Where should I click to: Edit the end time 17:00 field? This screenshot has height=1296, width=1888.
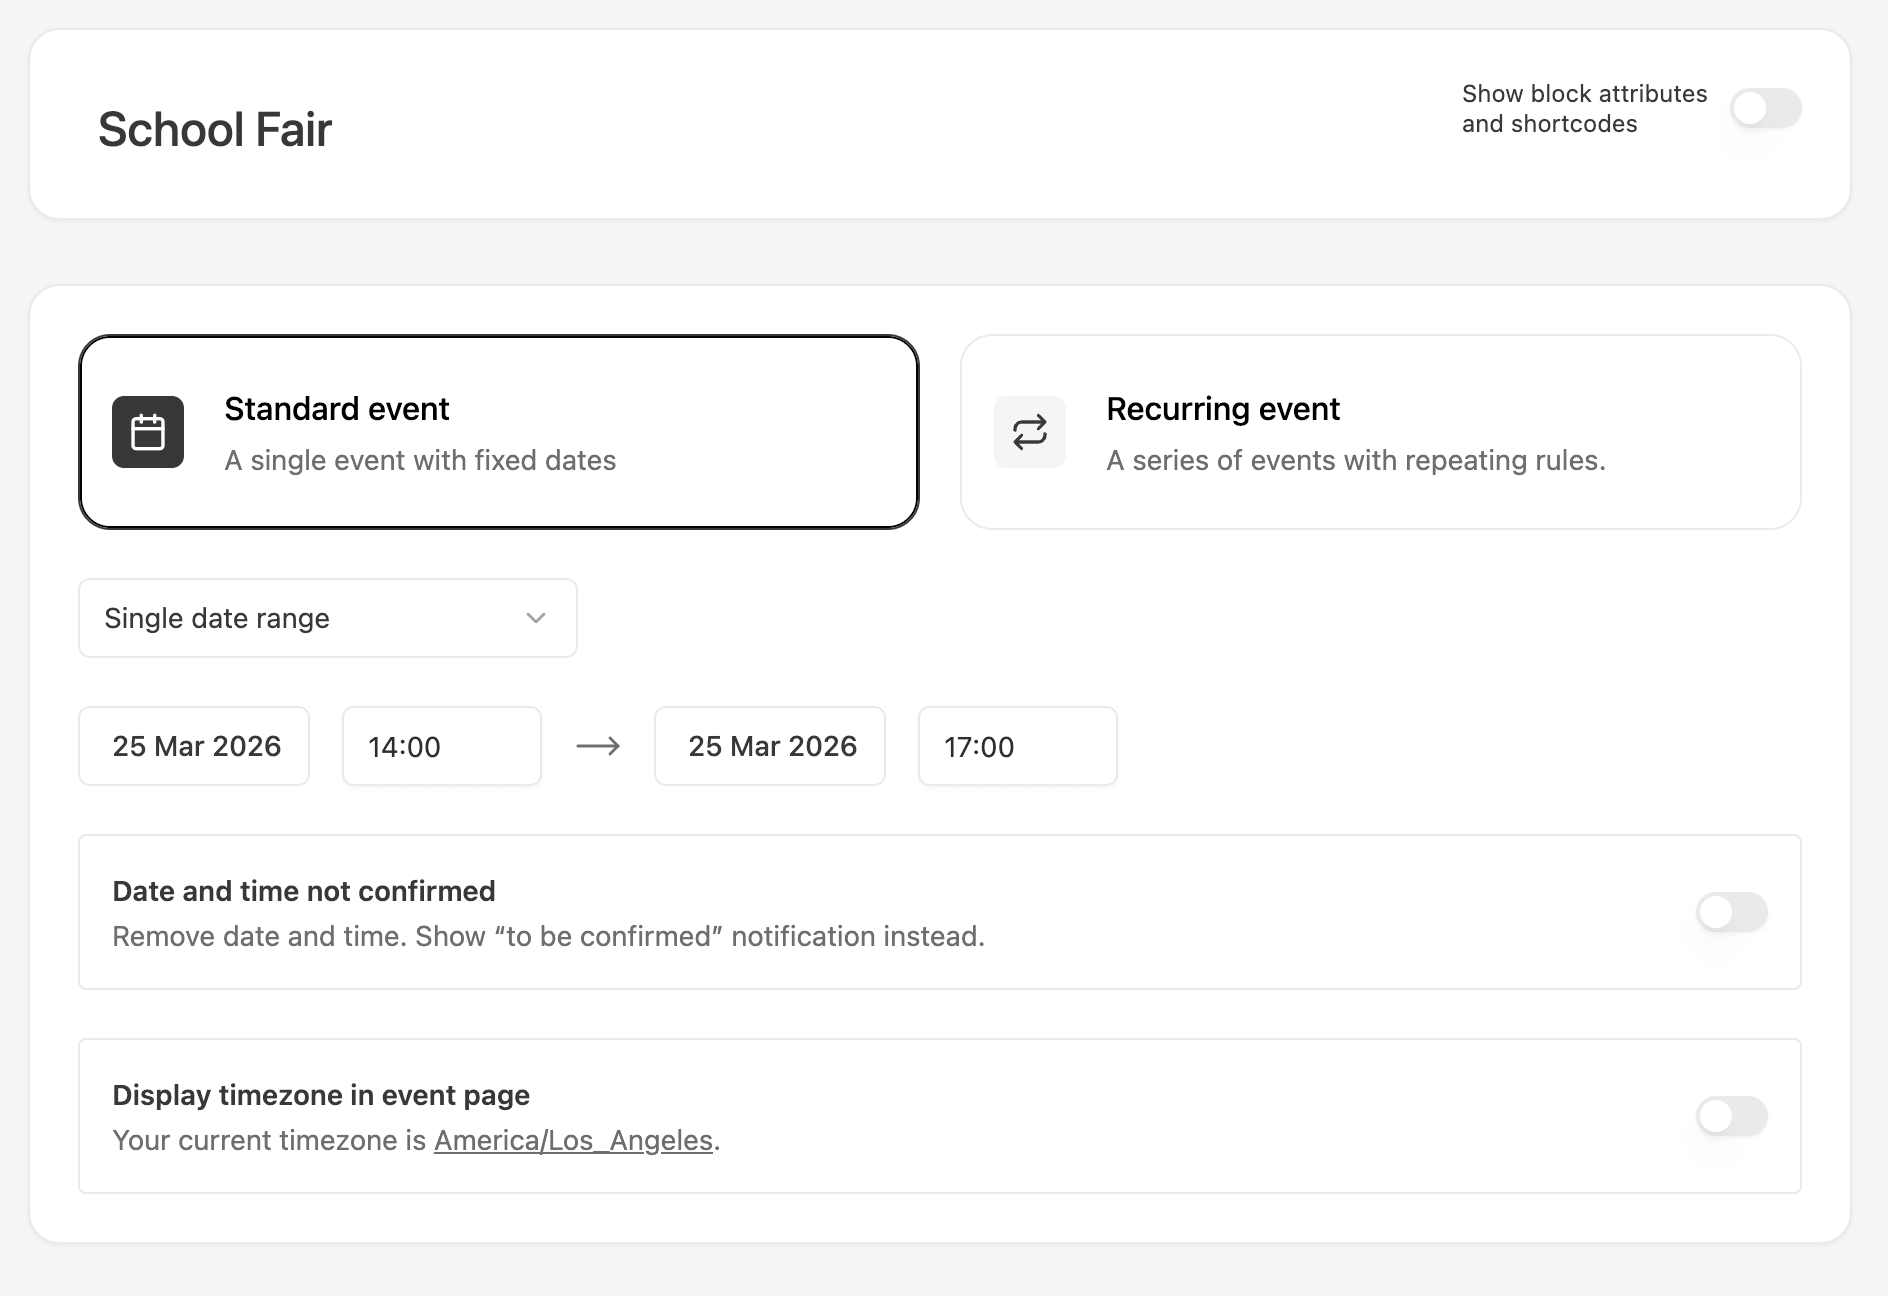pyautogui.click(x=1017, y=746)
